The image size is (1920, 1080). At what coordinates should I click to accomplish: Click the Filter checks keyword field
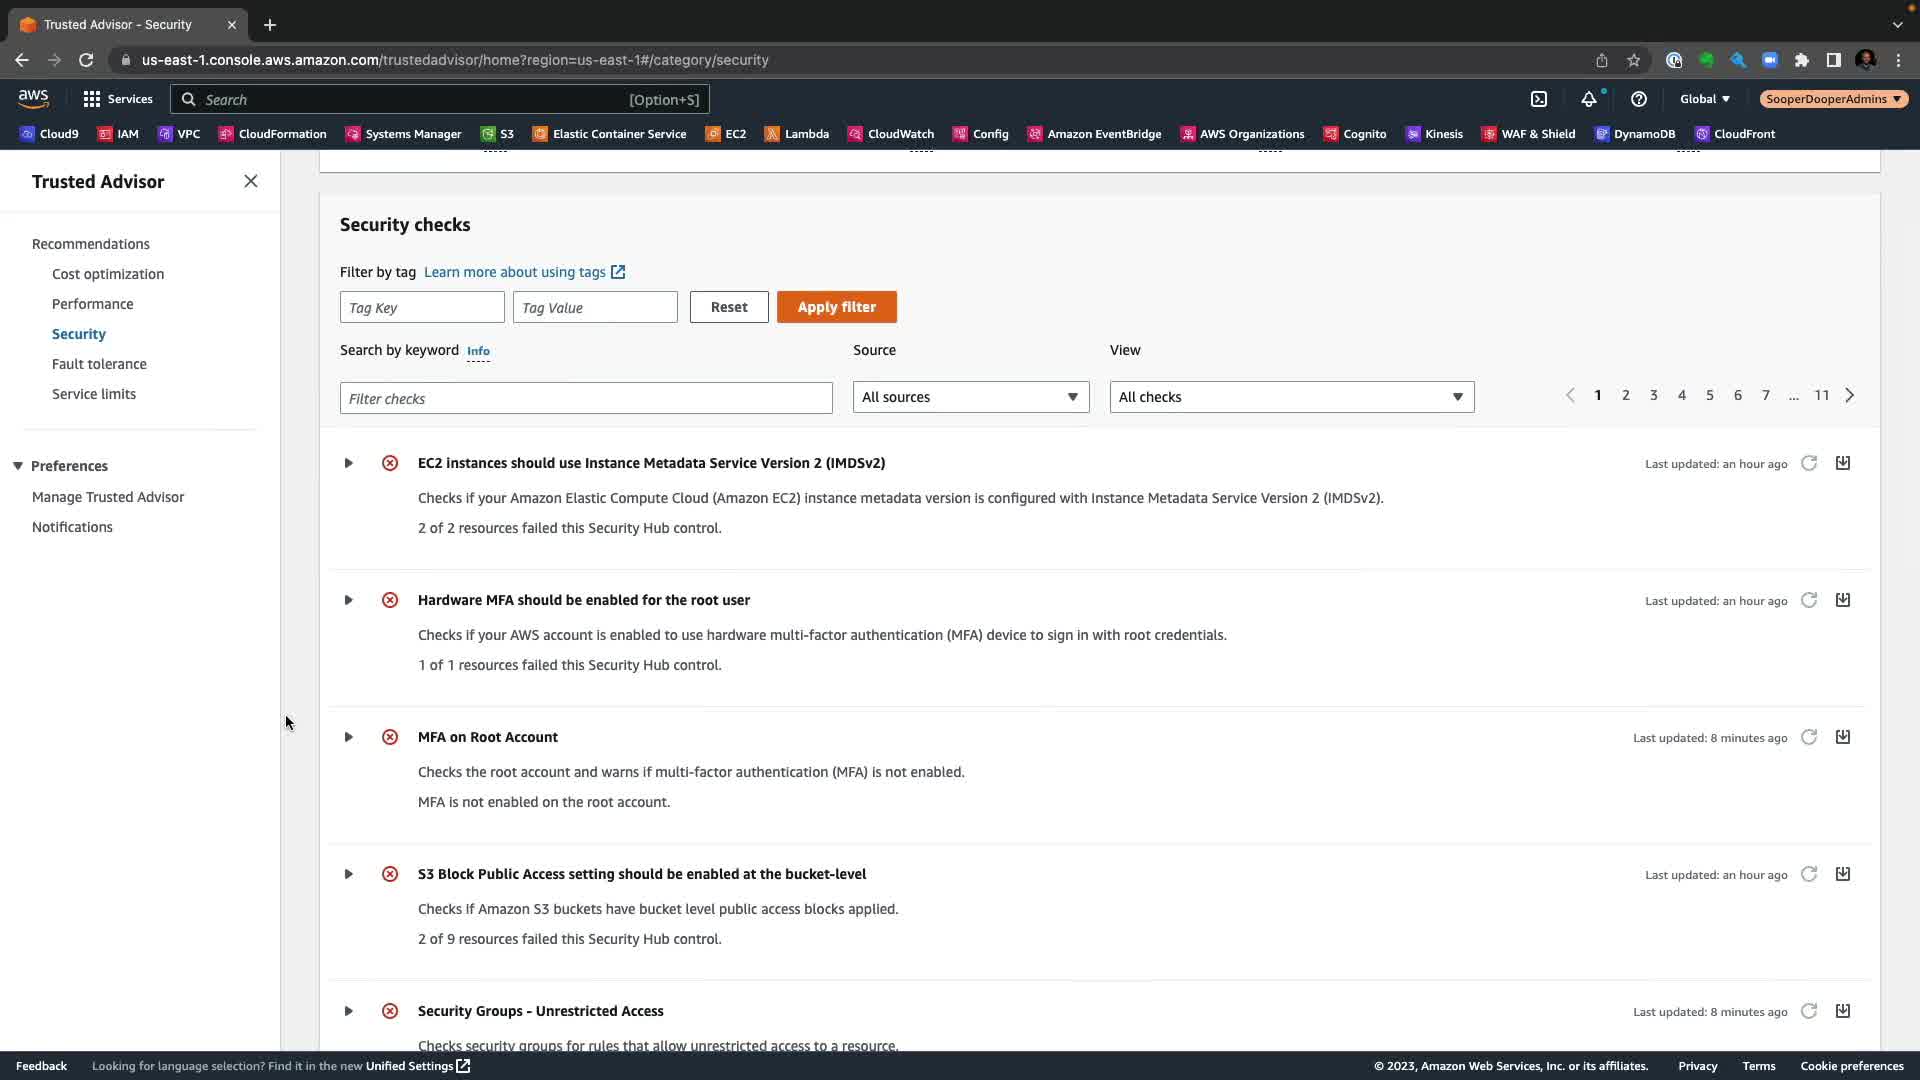click(586, 398)
